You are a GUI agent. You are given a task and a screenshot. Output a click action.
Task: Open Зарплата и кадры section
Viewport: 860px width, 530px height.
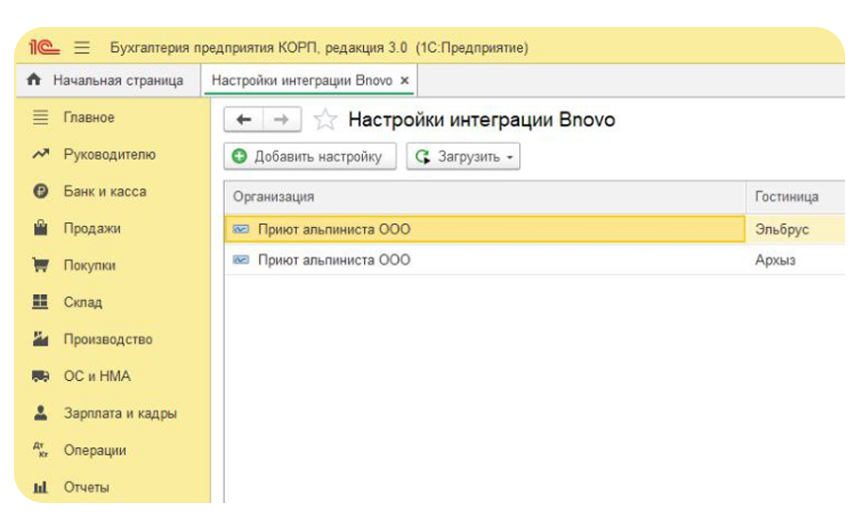[x=120, y=413]
